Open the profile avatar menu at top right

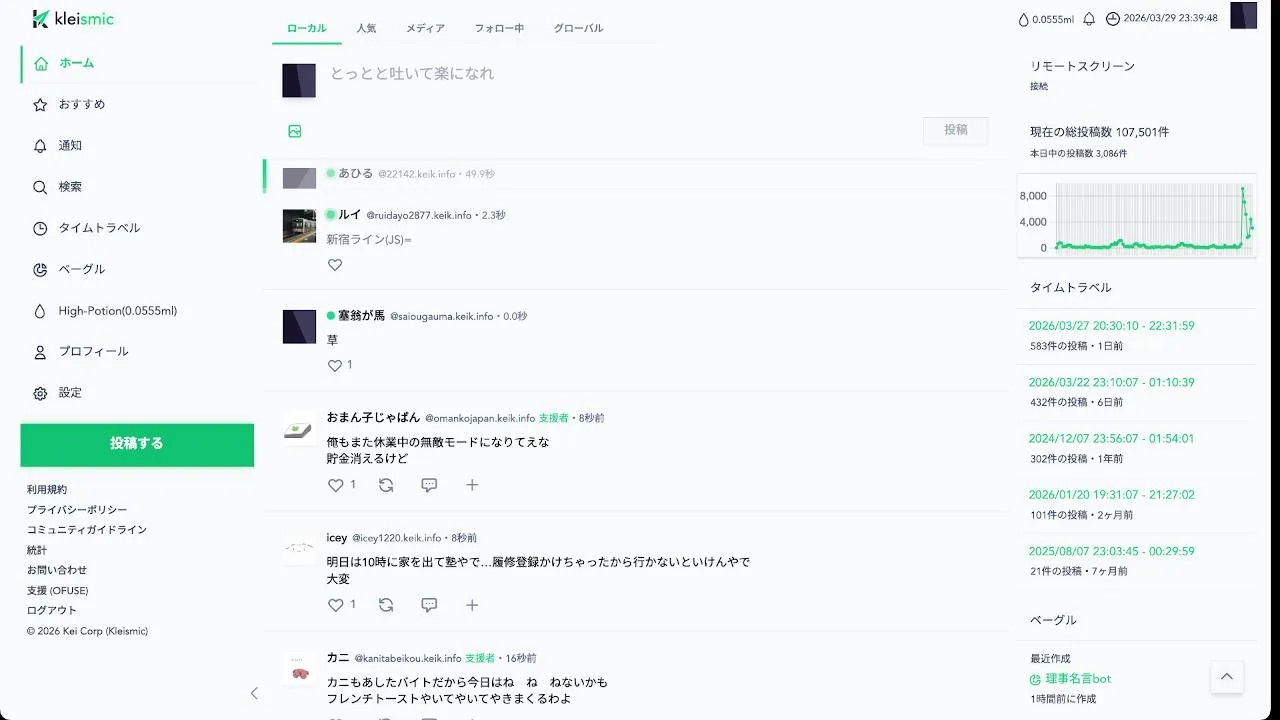(1243, 16)
